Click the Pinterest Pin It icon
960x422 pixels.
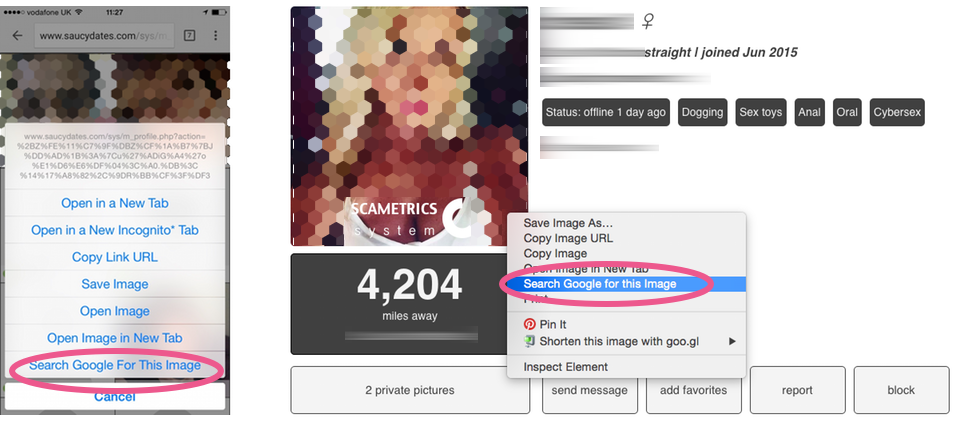530,324
